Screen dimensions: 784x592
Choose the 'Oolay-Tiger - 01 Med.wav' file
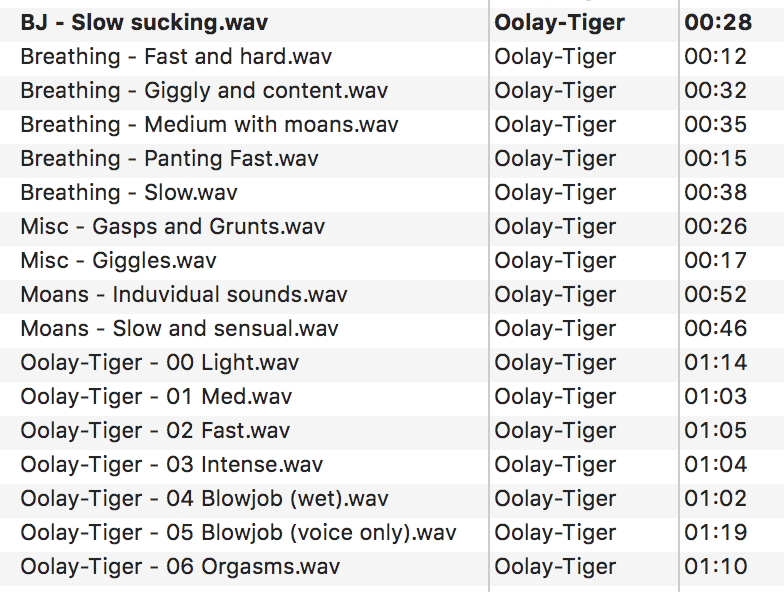(x=156, y=396)
